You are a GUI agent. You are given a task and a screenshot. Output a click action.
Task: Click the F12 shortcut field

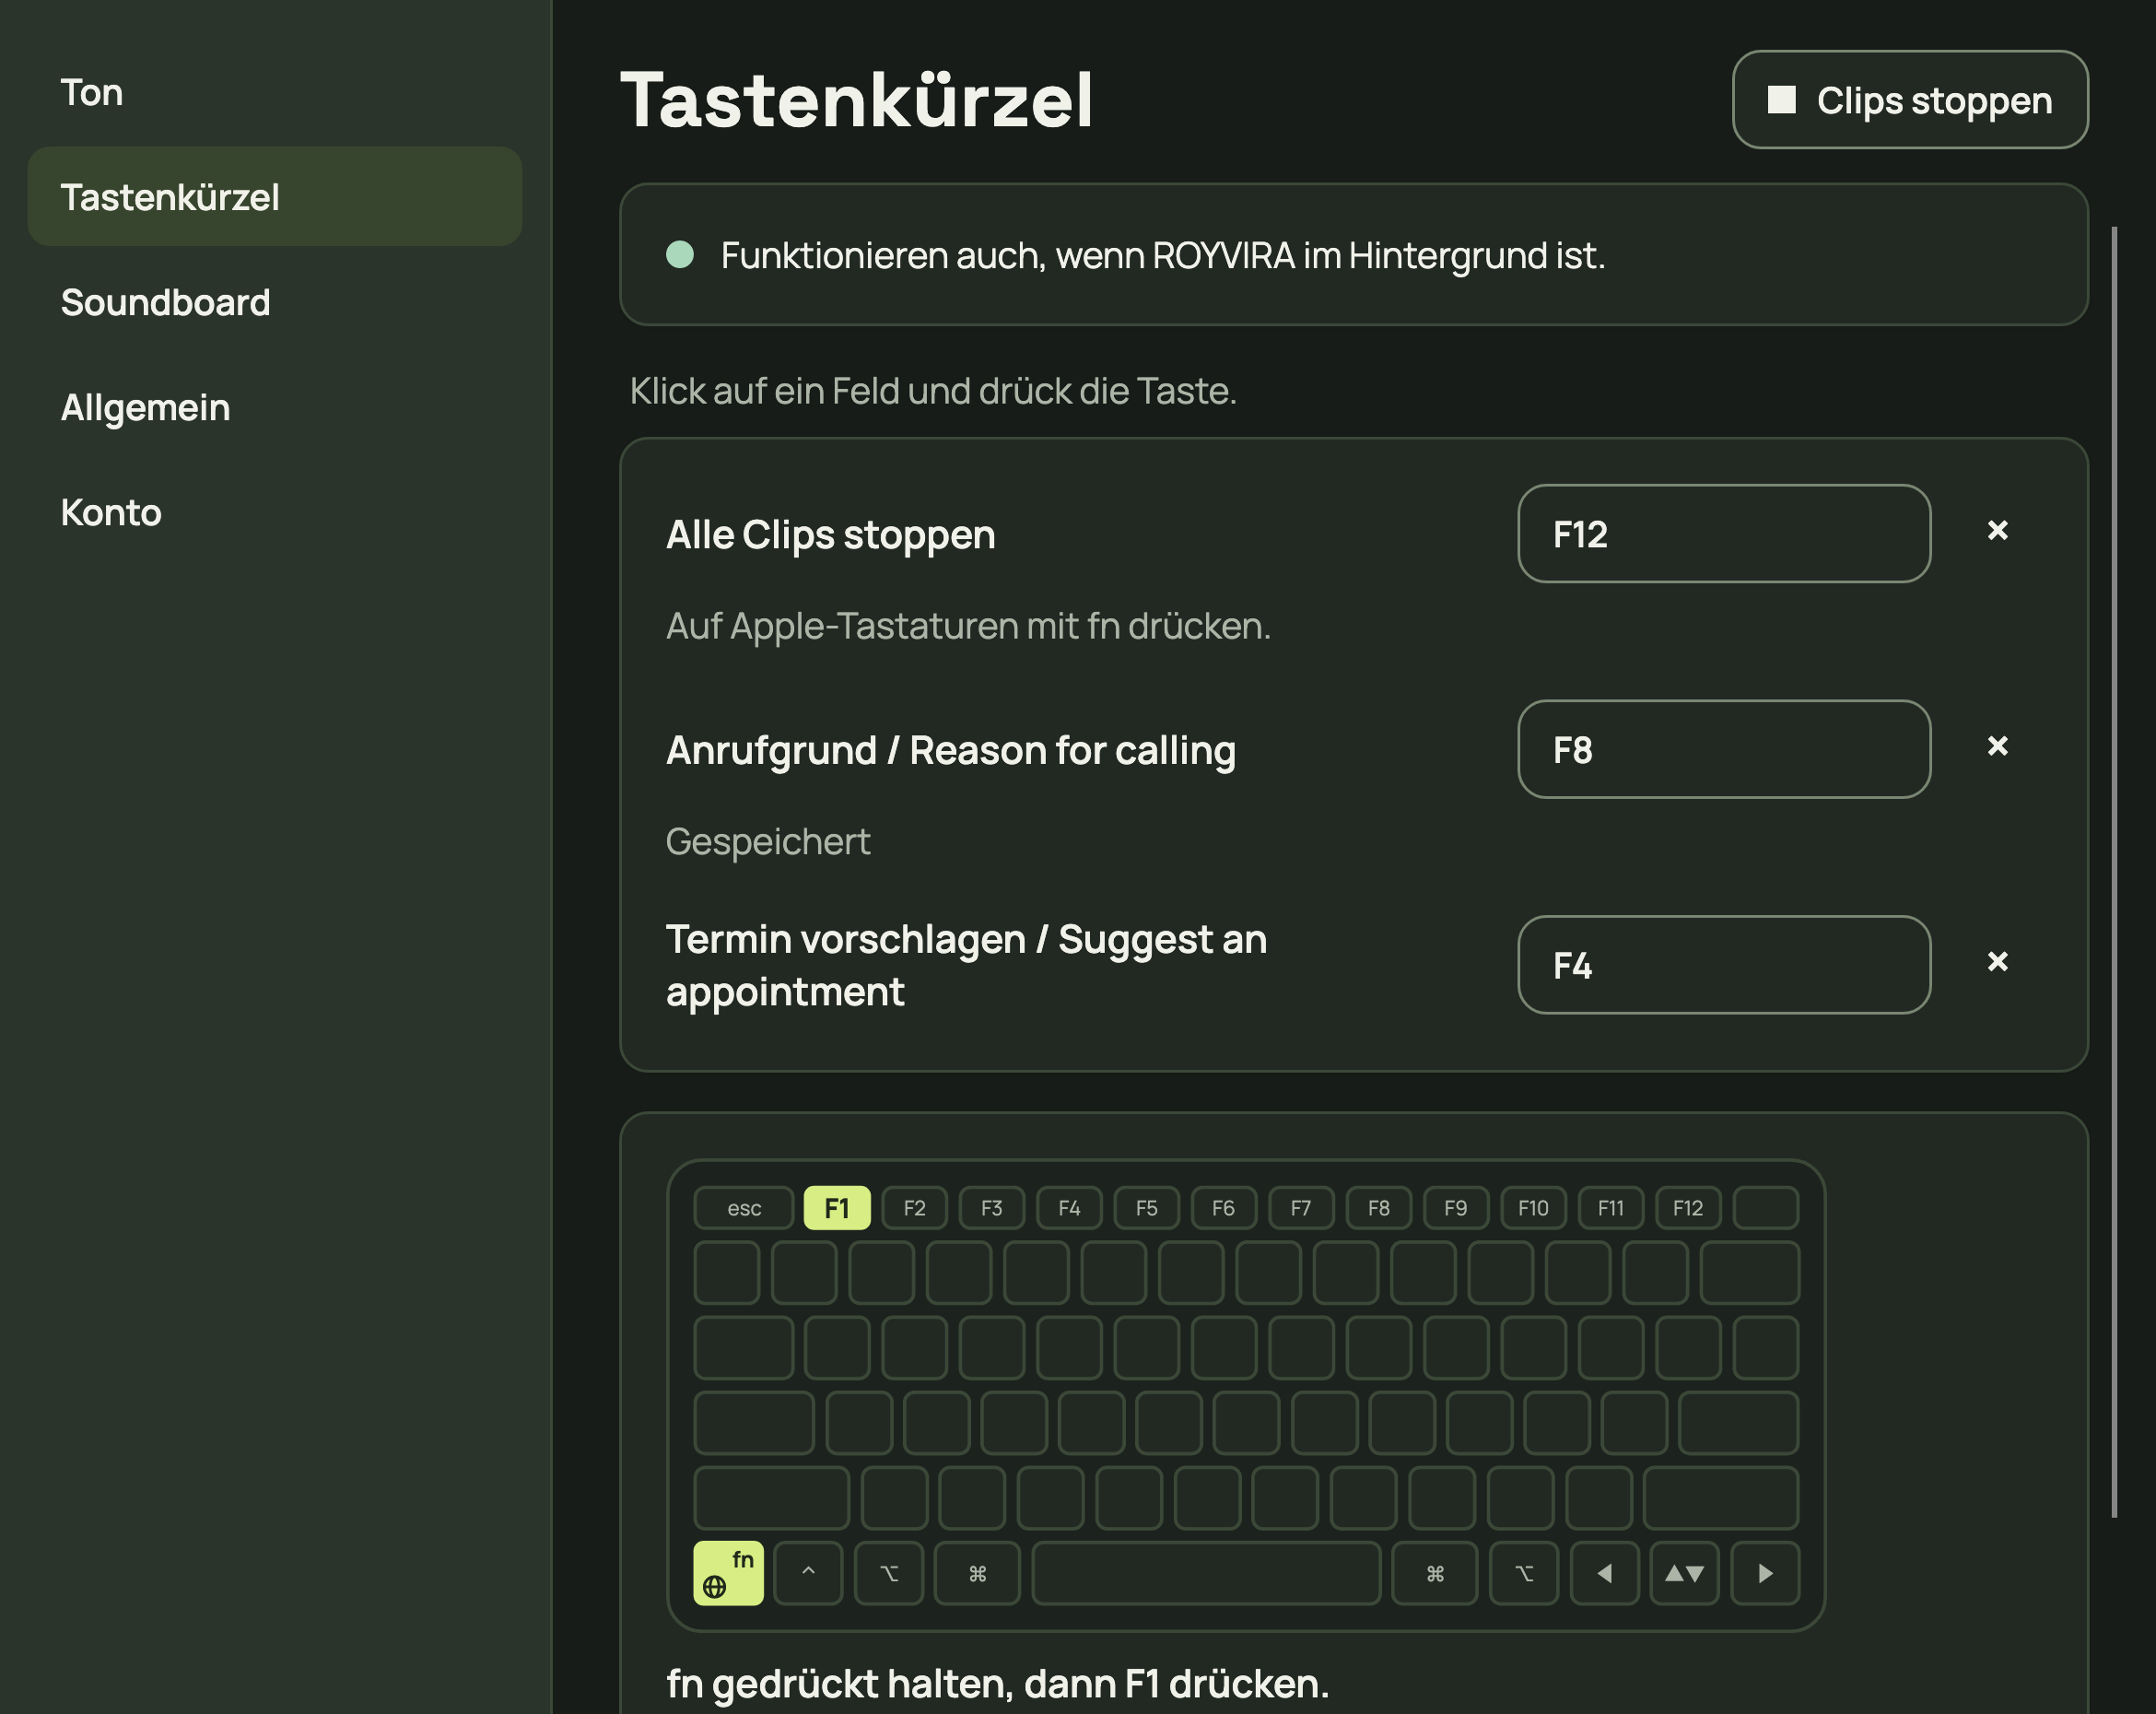click(x=1724, y=534)
